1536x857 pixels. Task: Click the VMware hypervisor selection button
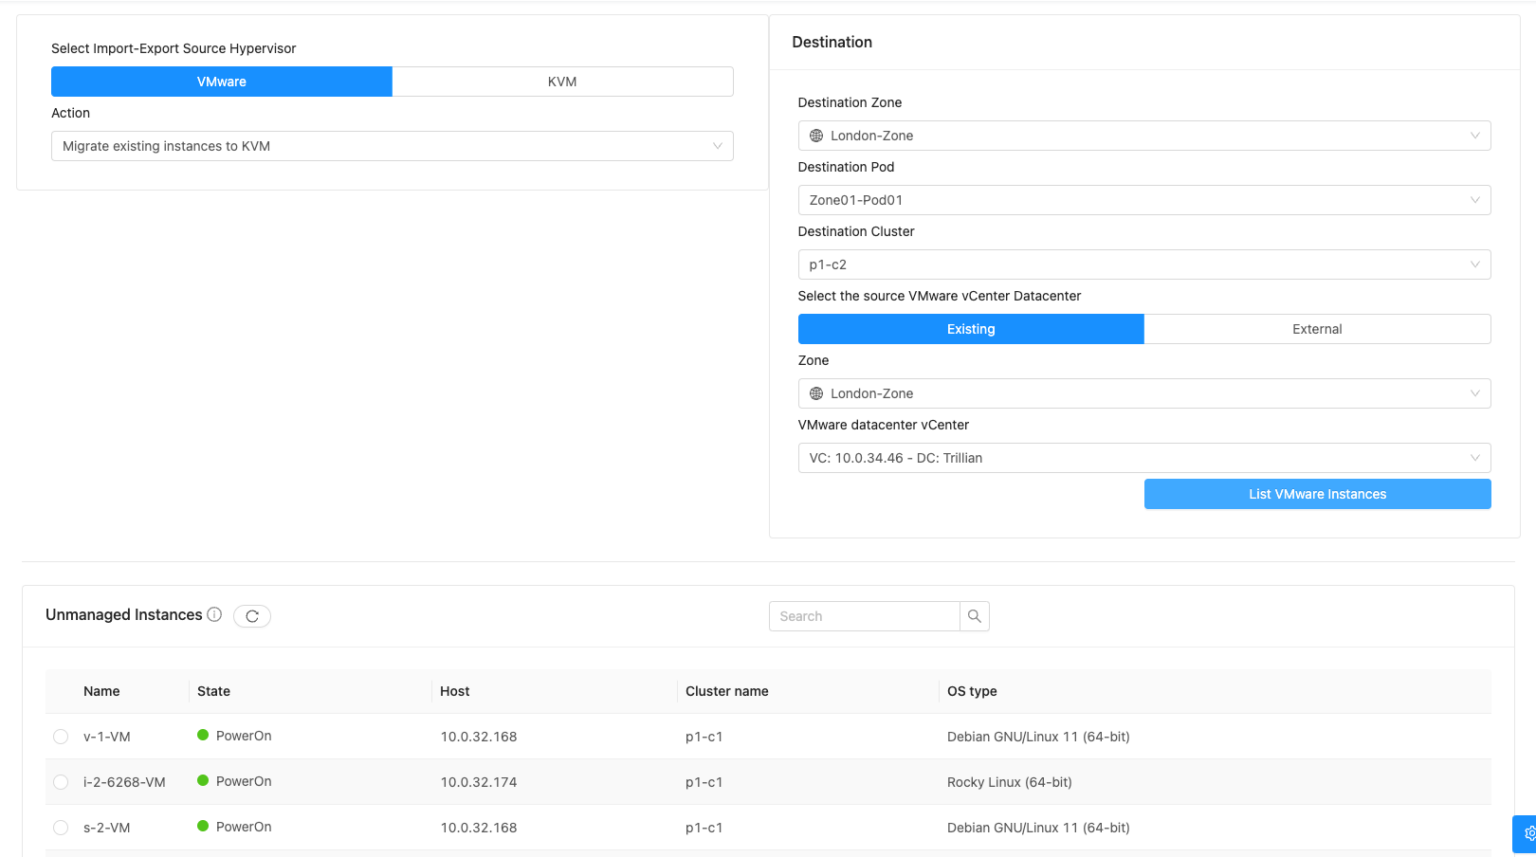pos(221,81)
